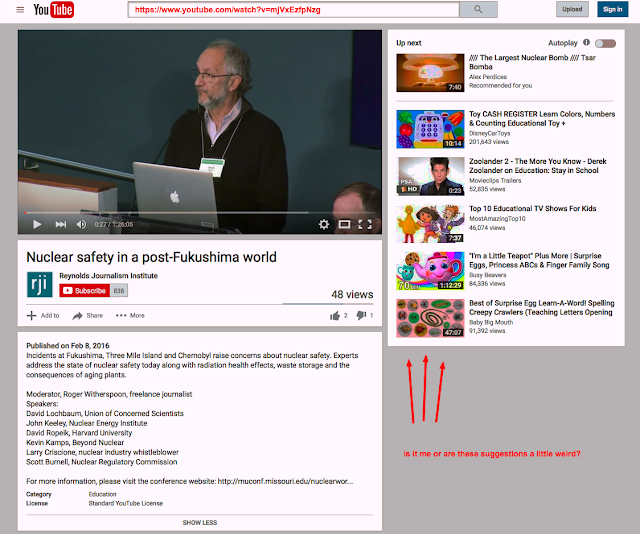The image size is (640, 534).
Task: Open Toy CASH REGISTER Learn Colors title
Action: pyautogui.click(x=542, y=118)
